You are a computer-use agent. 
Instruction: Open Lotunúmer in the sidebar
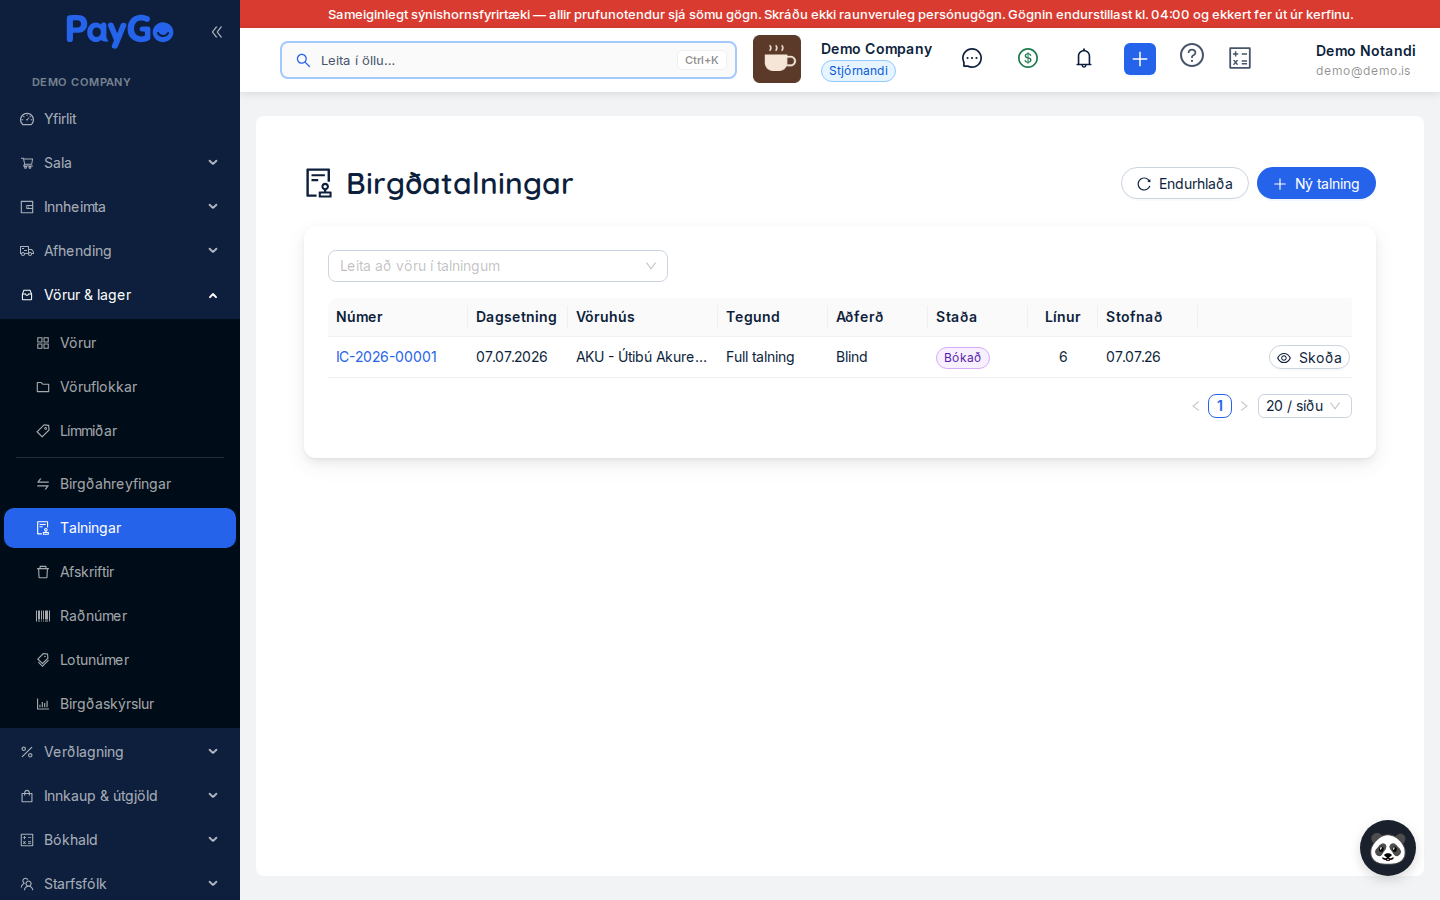pyautogui.click(x=120, y=660)
